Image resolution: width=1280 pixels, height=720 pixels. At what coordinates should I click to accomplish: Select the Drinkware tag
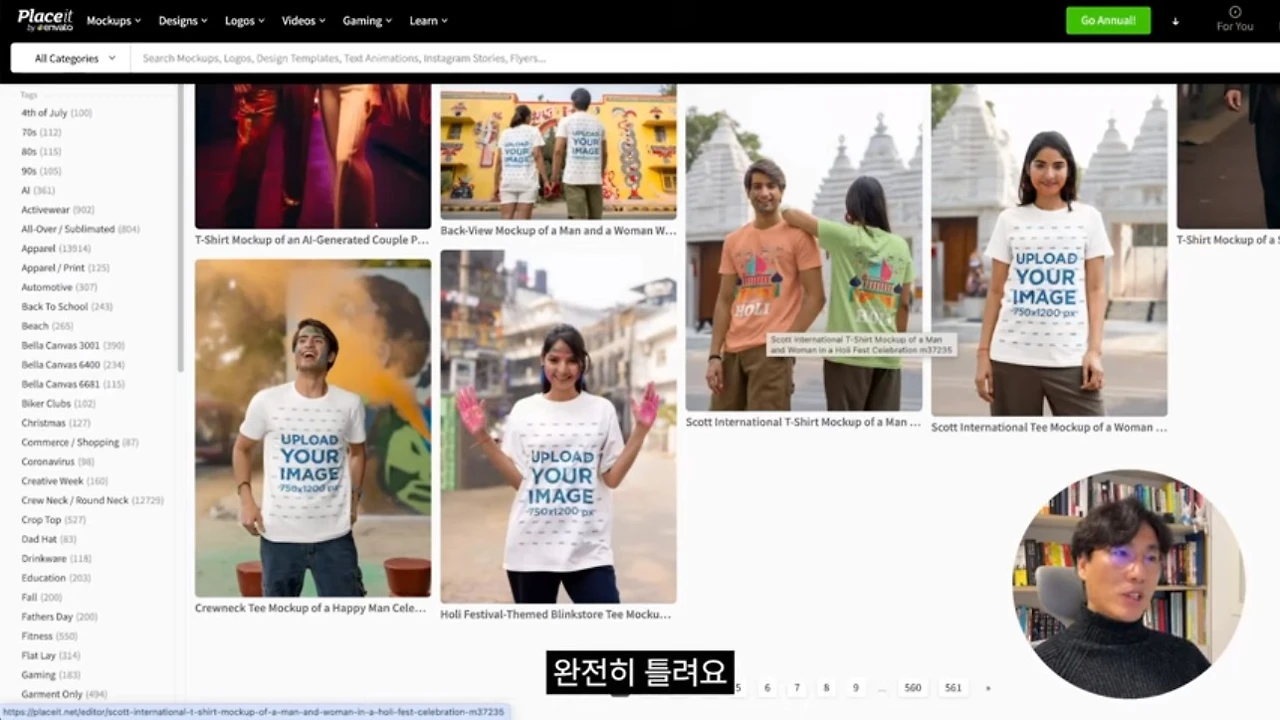pos(56,559)
